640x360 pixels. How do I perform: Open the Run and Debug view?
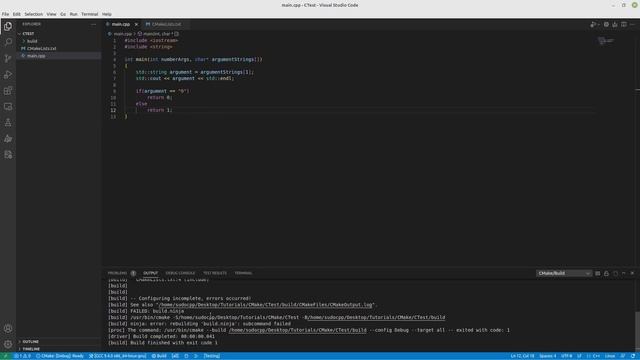point(8,75)
